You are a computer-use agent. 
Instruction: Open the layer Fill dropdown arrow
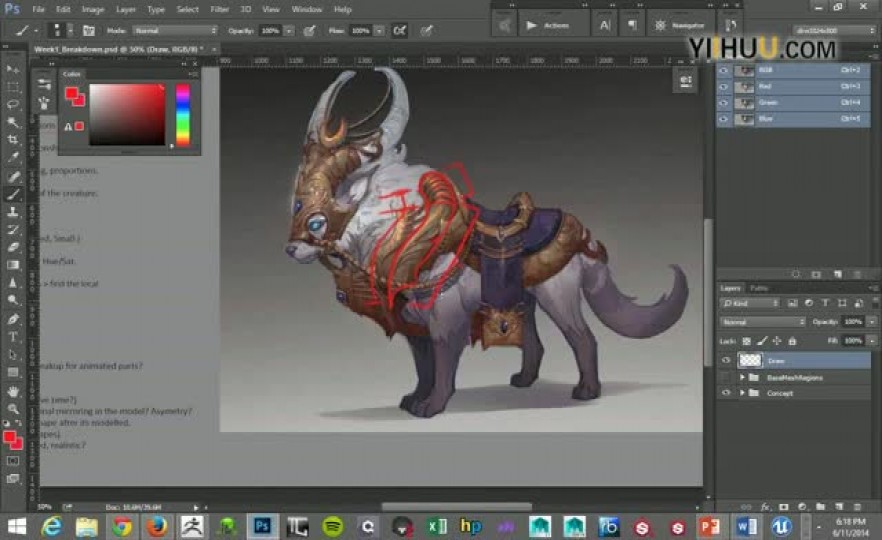(x=872, y=341)
